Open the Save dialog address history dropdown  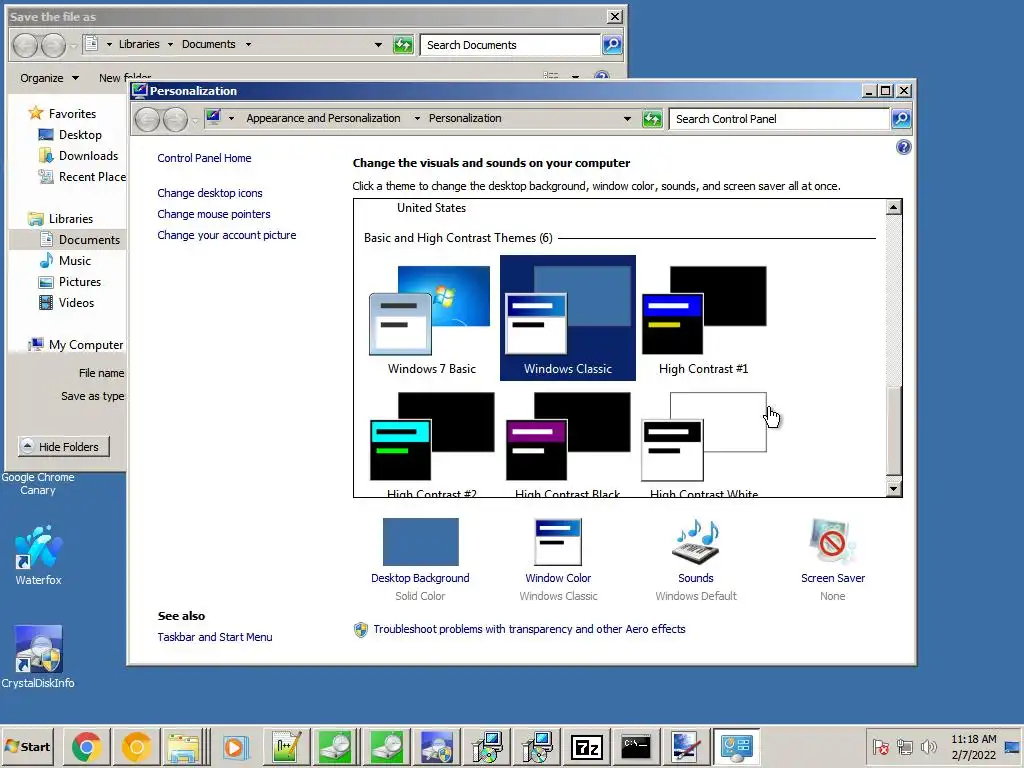coord(378,44)
